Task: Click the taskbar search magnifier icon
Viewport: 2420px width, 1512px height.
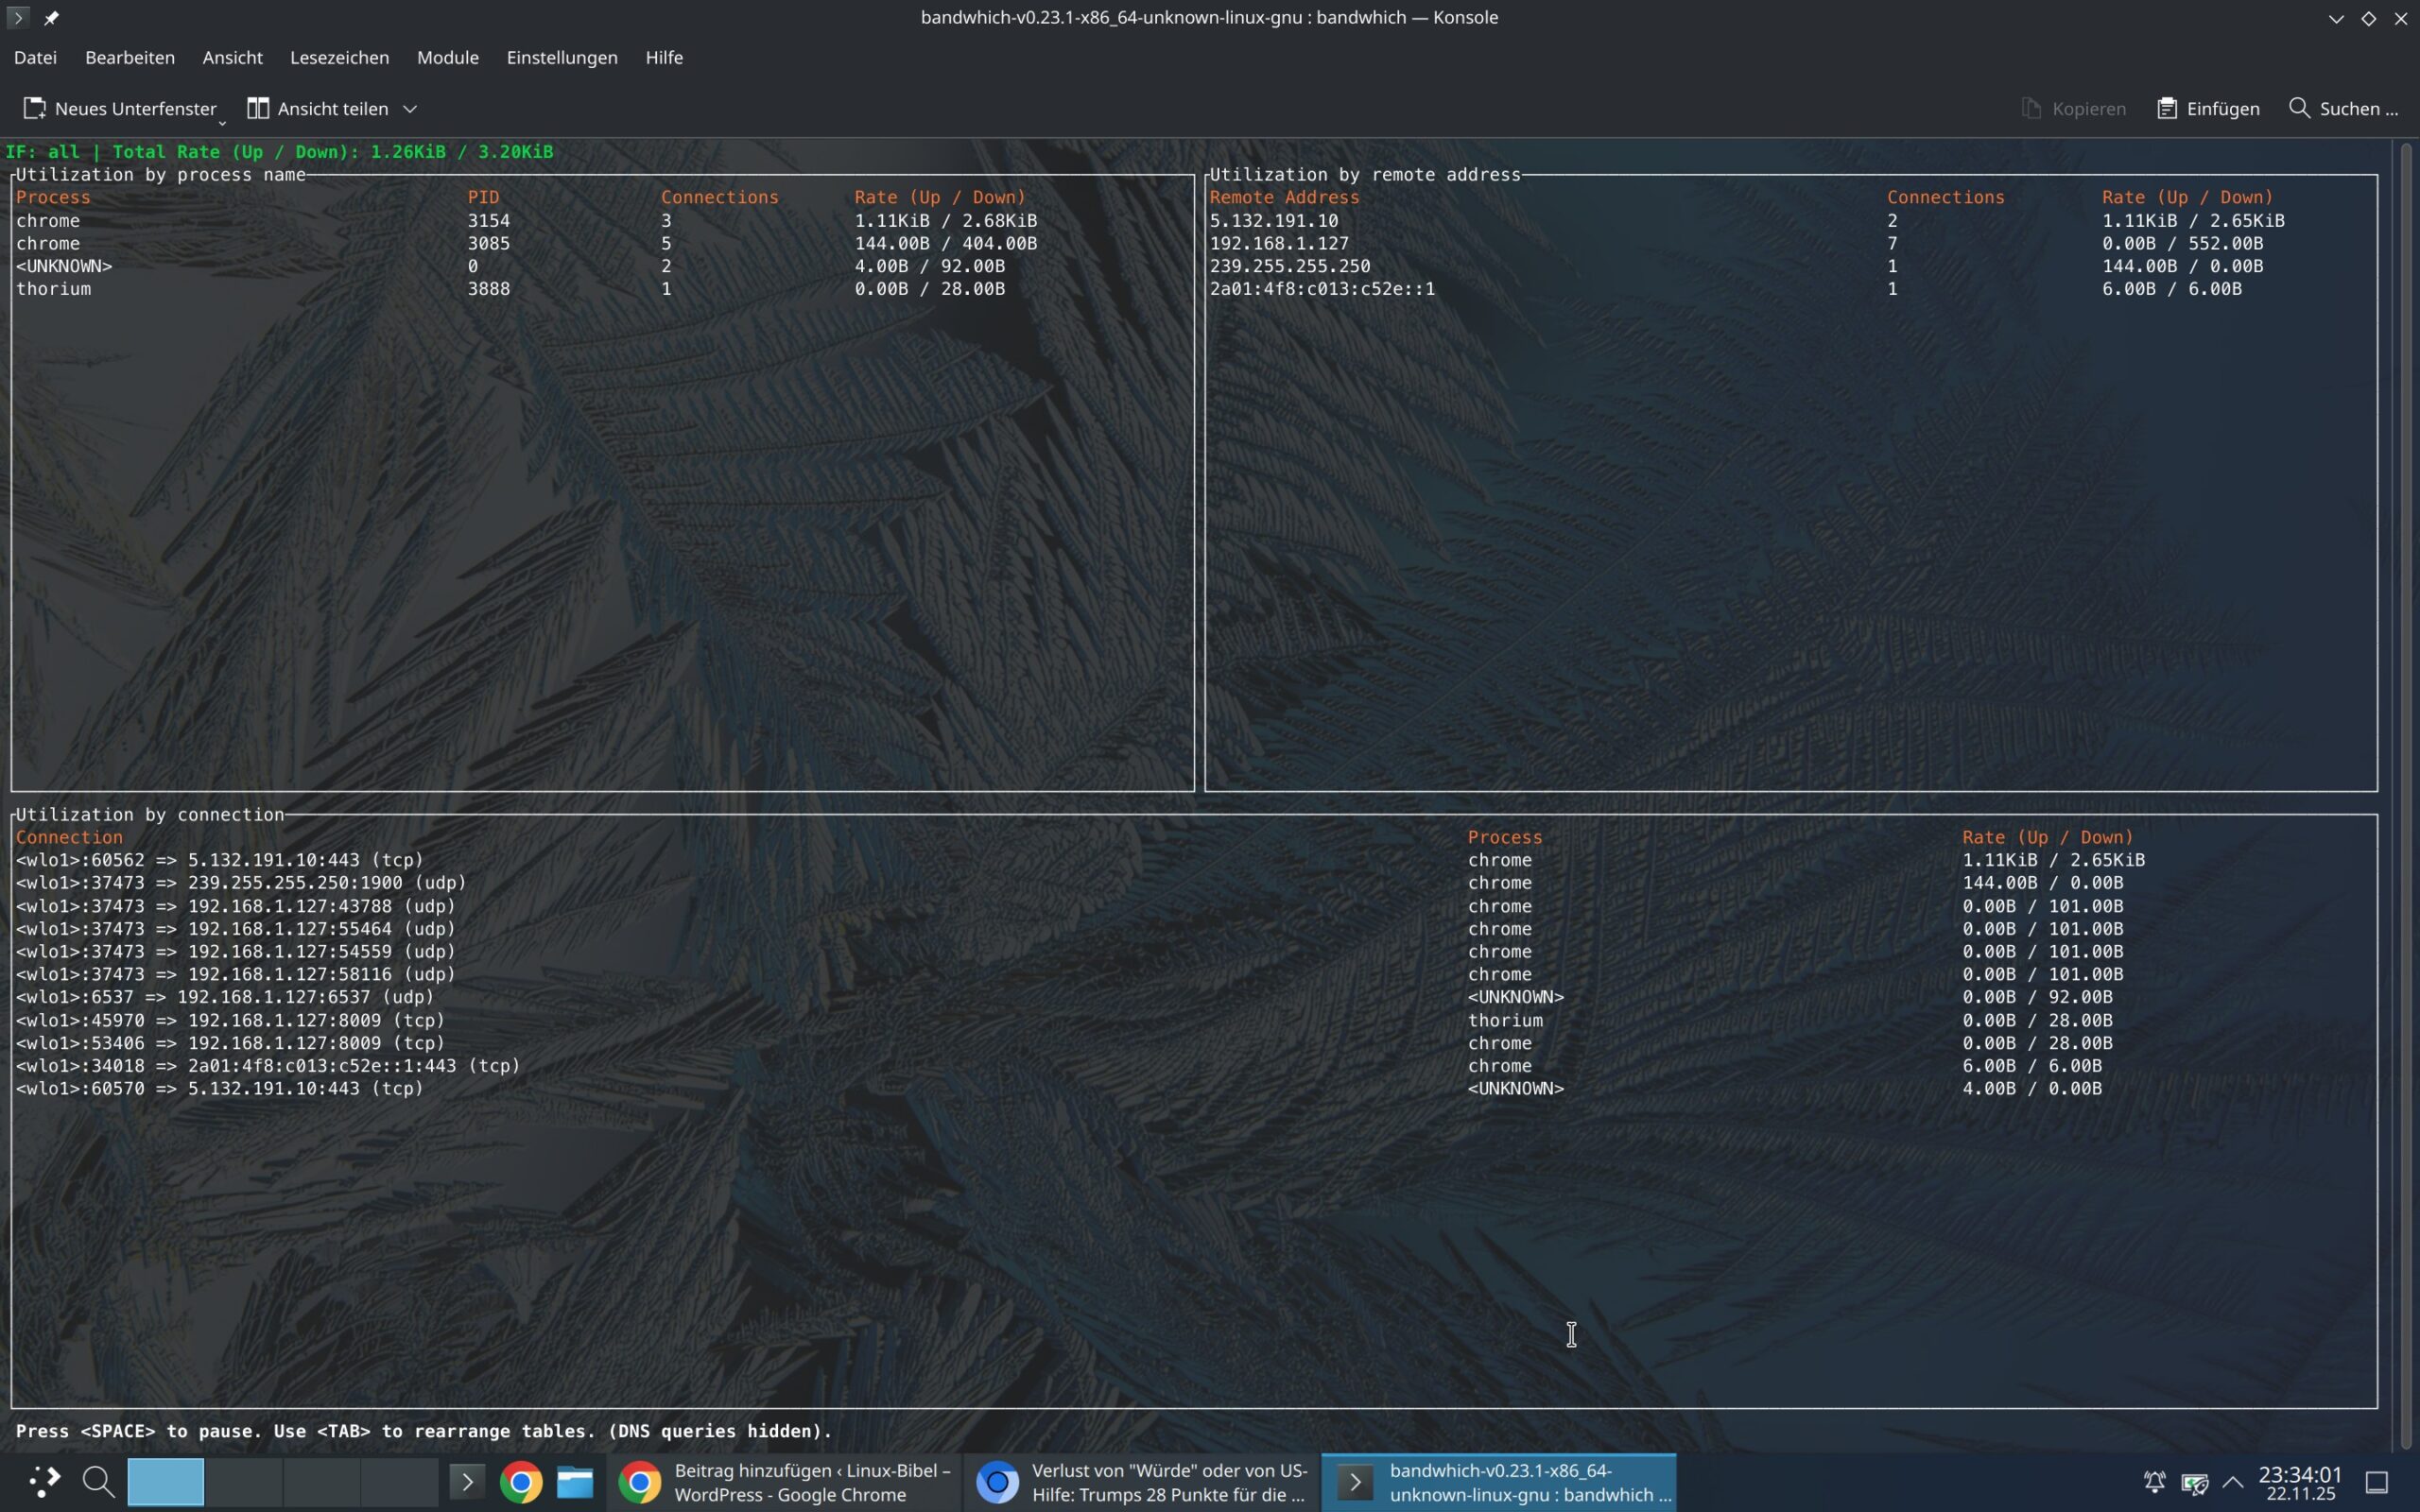Action: point(98,1481)
